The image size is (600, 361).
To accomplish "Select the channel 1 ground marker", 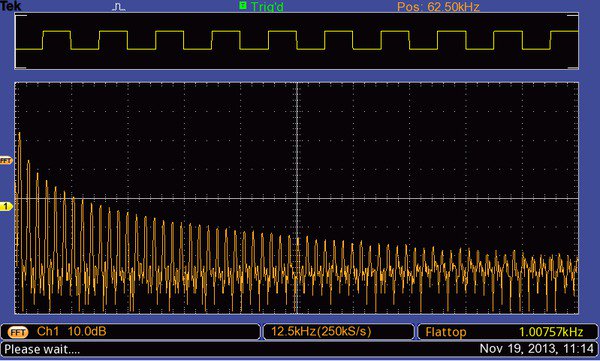I will pos(6,207).
